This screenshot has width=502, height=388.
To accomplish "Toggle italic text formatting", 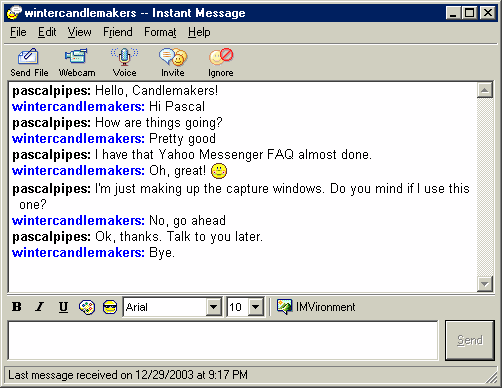I will click(x=40, y=307).
